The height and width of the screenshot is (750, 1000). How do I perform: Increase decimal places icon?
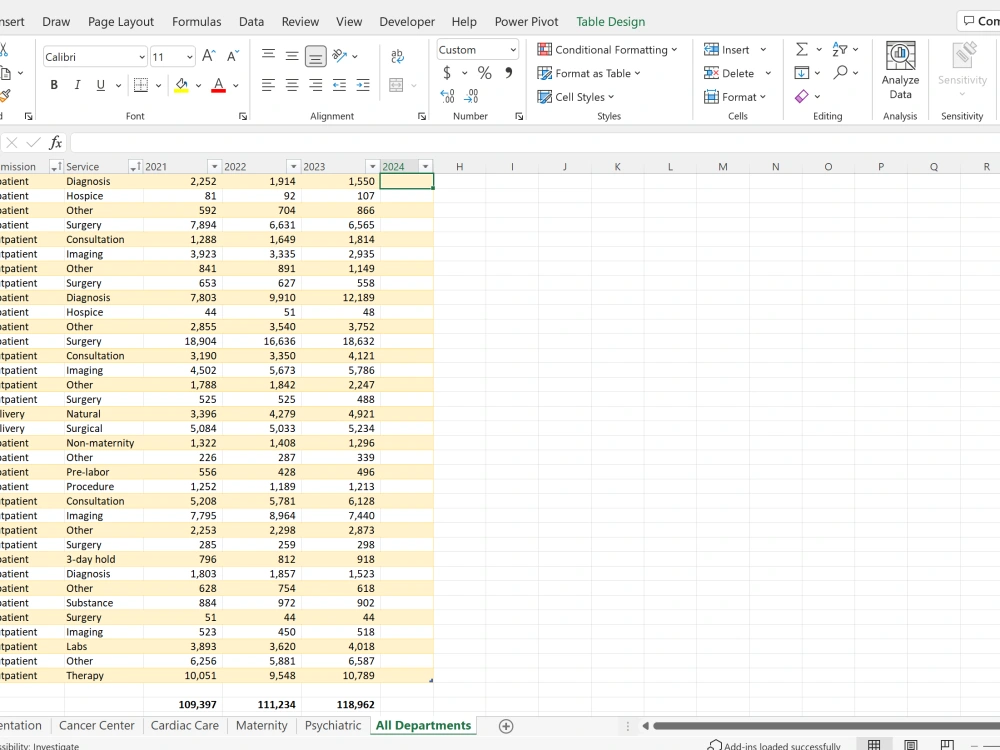point(448,96)
